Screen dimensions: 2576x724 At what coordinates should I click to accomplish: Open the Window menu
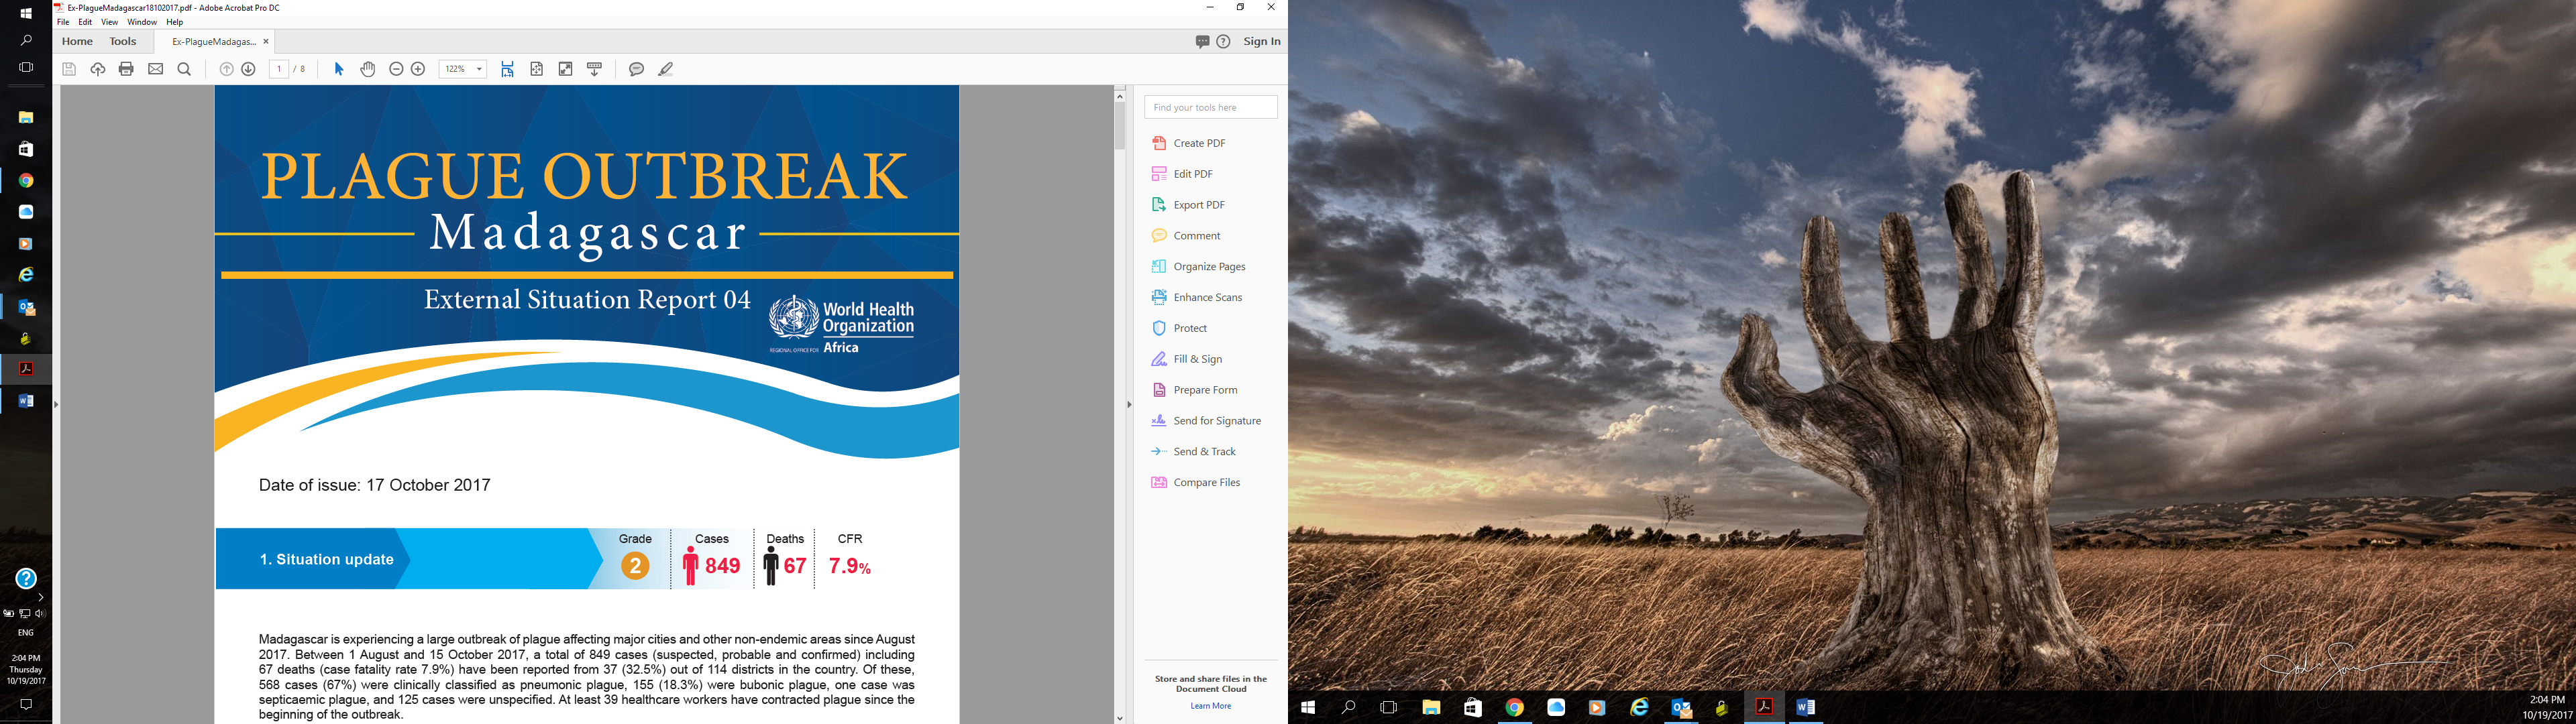click(142, 22)
